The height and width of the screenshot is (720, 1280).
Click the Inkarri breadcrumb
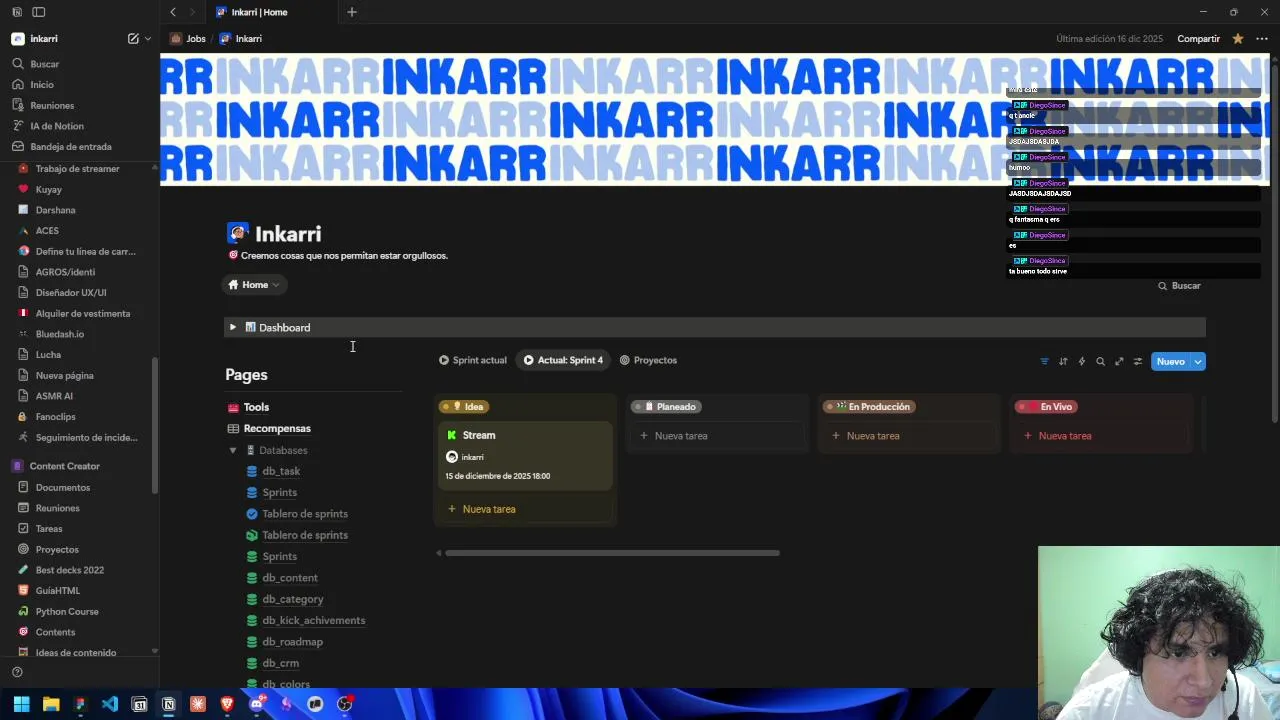(241, 39)
